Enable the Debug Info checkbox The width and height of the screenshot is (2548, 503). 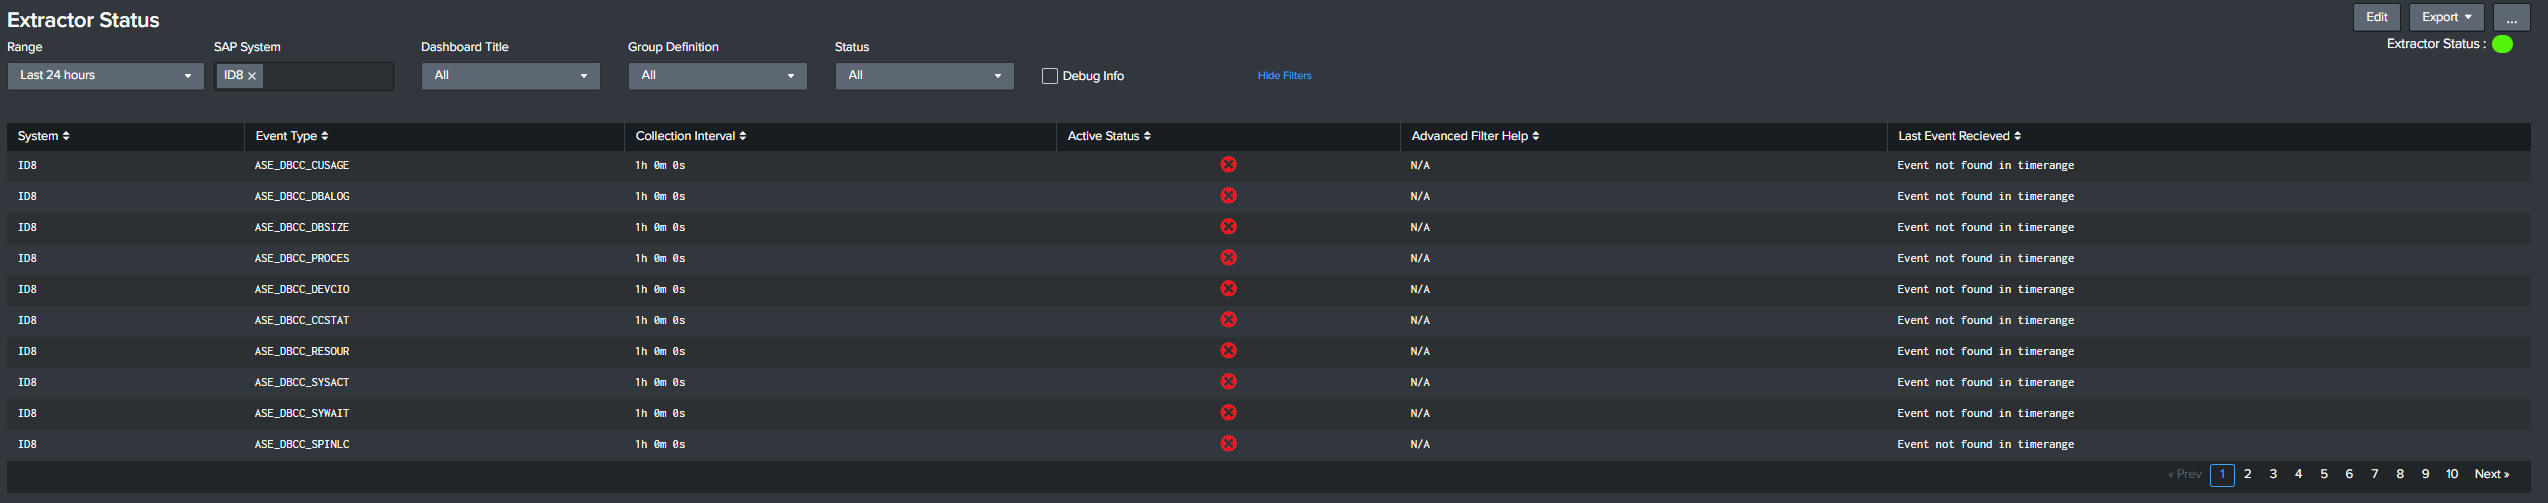click(x=1050, y=76)
